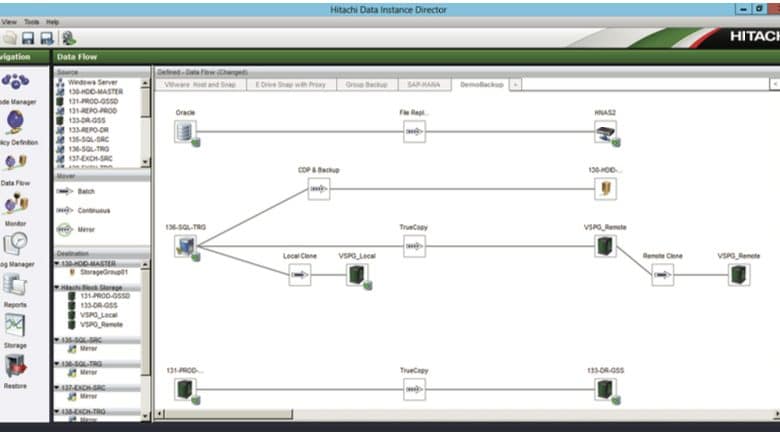
Task: Open the Log Manager navigation icon
Action: 15,244
